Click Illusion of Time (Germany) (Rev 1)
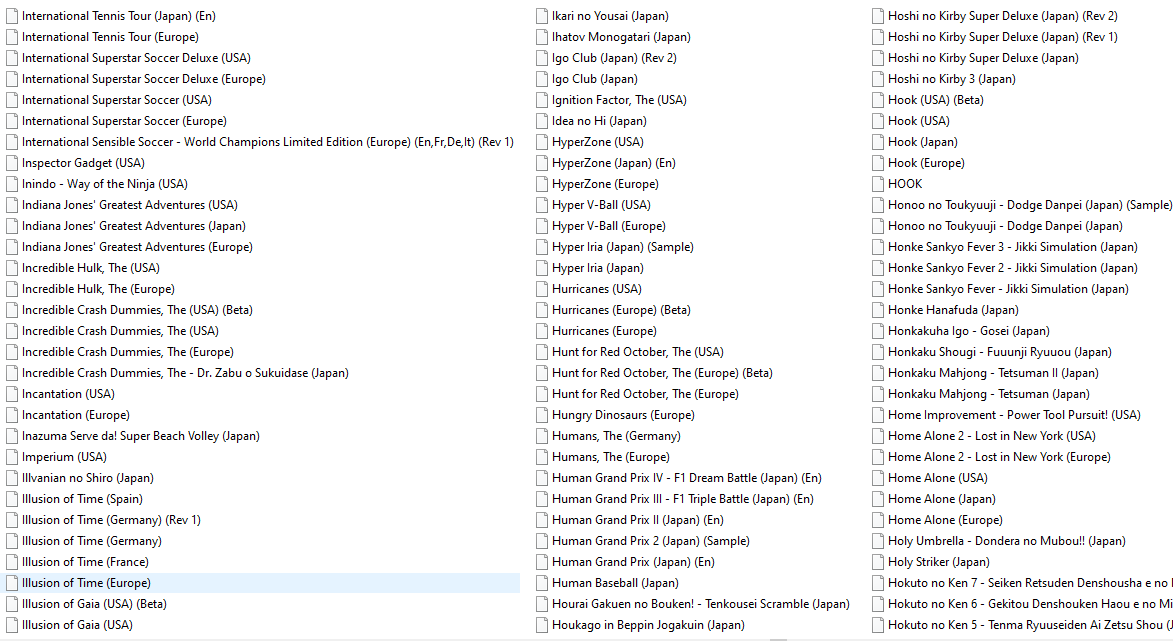Image resolution: width=1173 pixels, height=641 pixels. [111, 520]
